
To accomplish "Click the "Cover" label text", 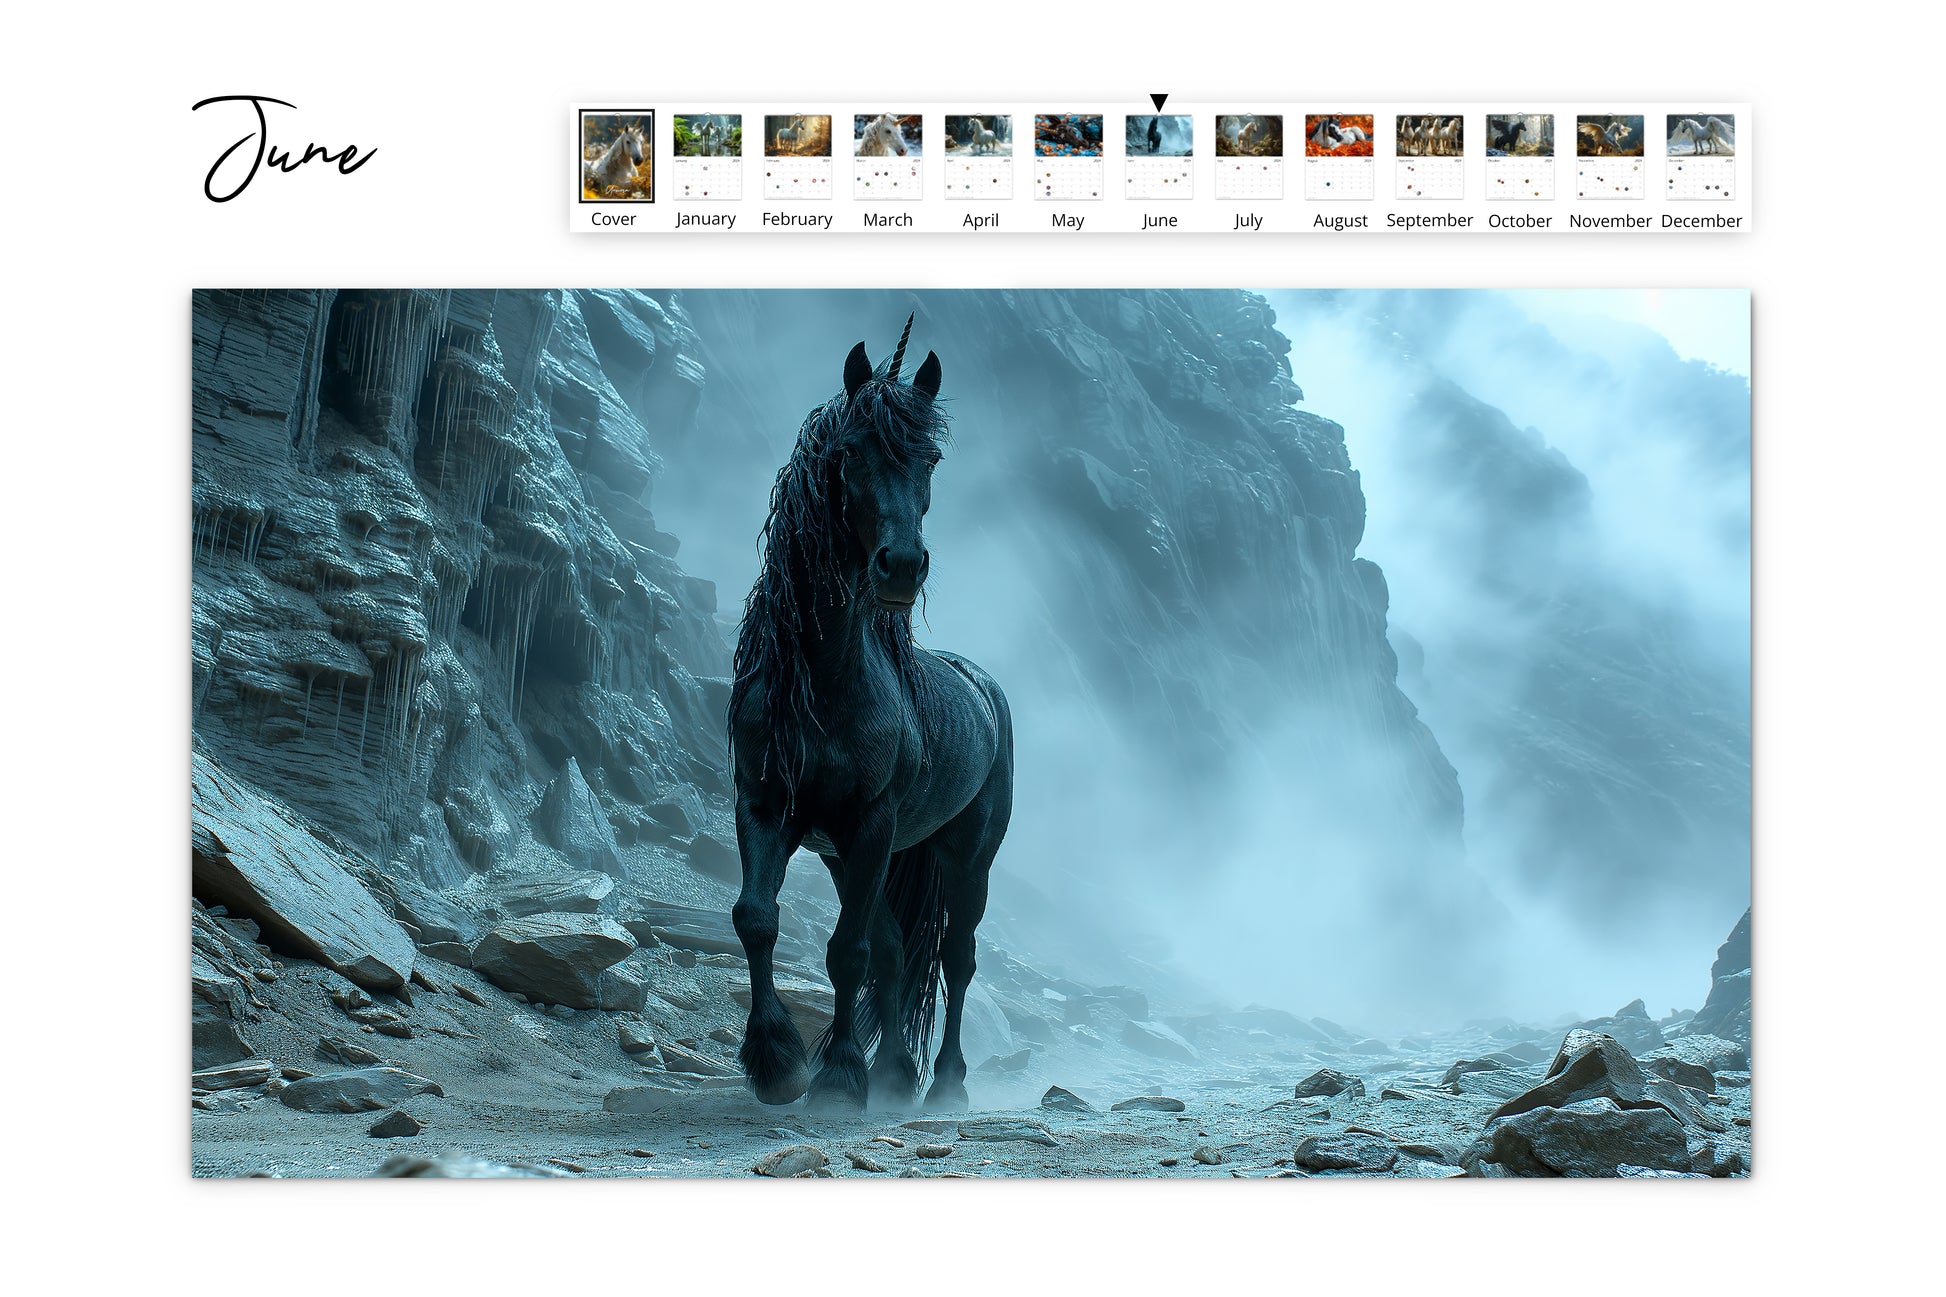I will [613, 219].
